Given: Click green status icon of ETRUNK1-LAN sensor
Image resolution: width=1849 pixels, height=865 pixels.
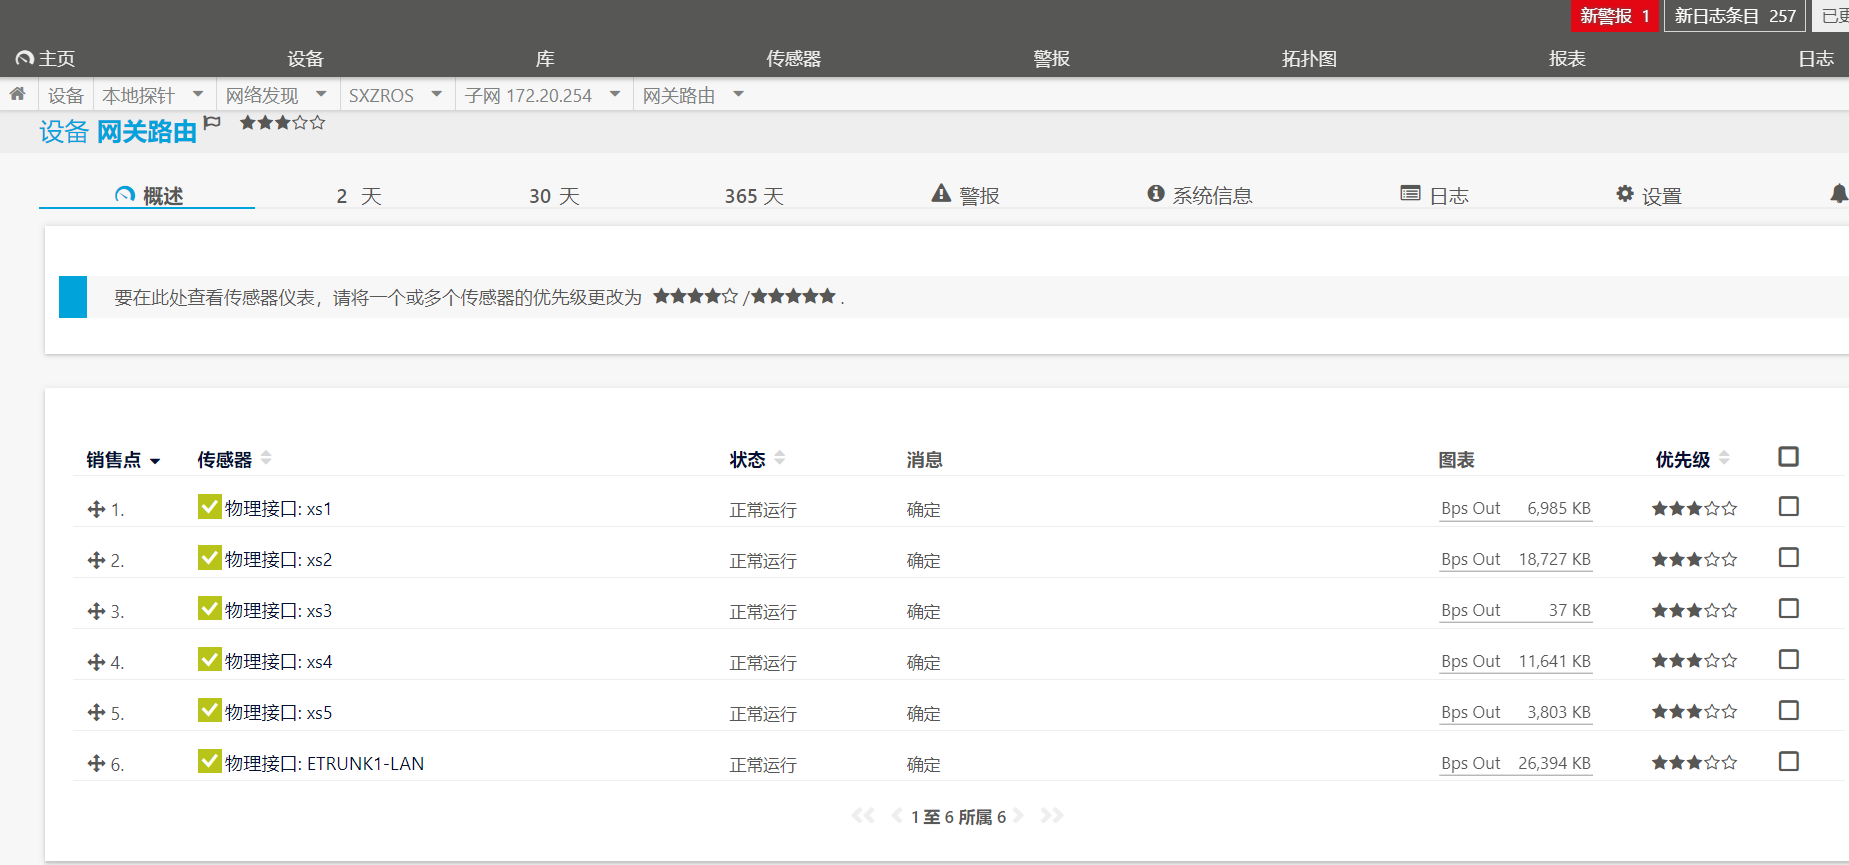Looking at the screenshot, I should 209,762.
